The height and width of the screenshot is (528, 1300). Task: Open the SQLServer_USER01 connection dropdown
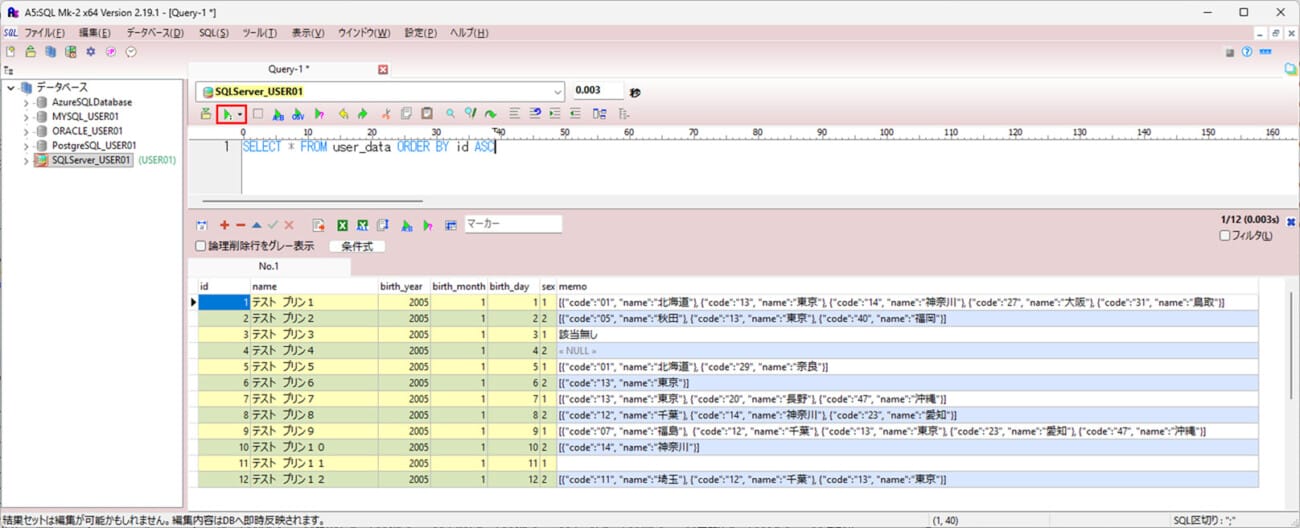[557, 91]
